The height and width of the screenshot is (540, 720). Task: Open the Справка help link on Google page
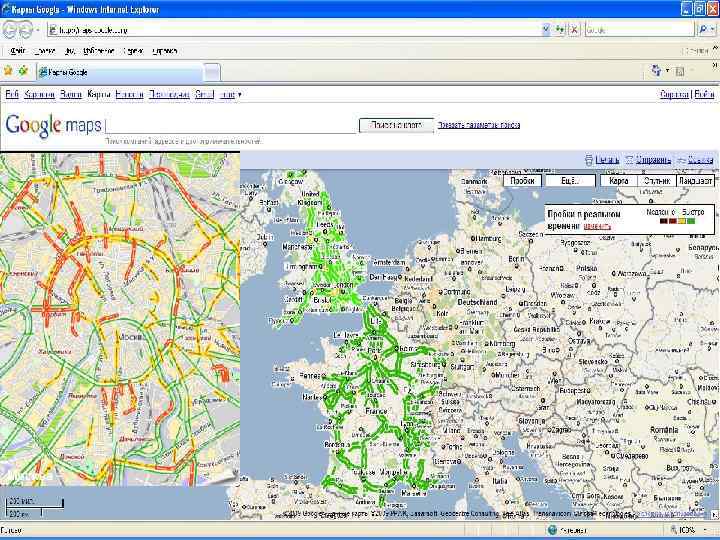[674, 94]
